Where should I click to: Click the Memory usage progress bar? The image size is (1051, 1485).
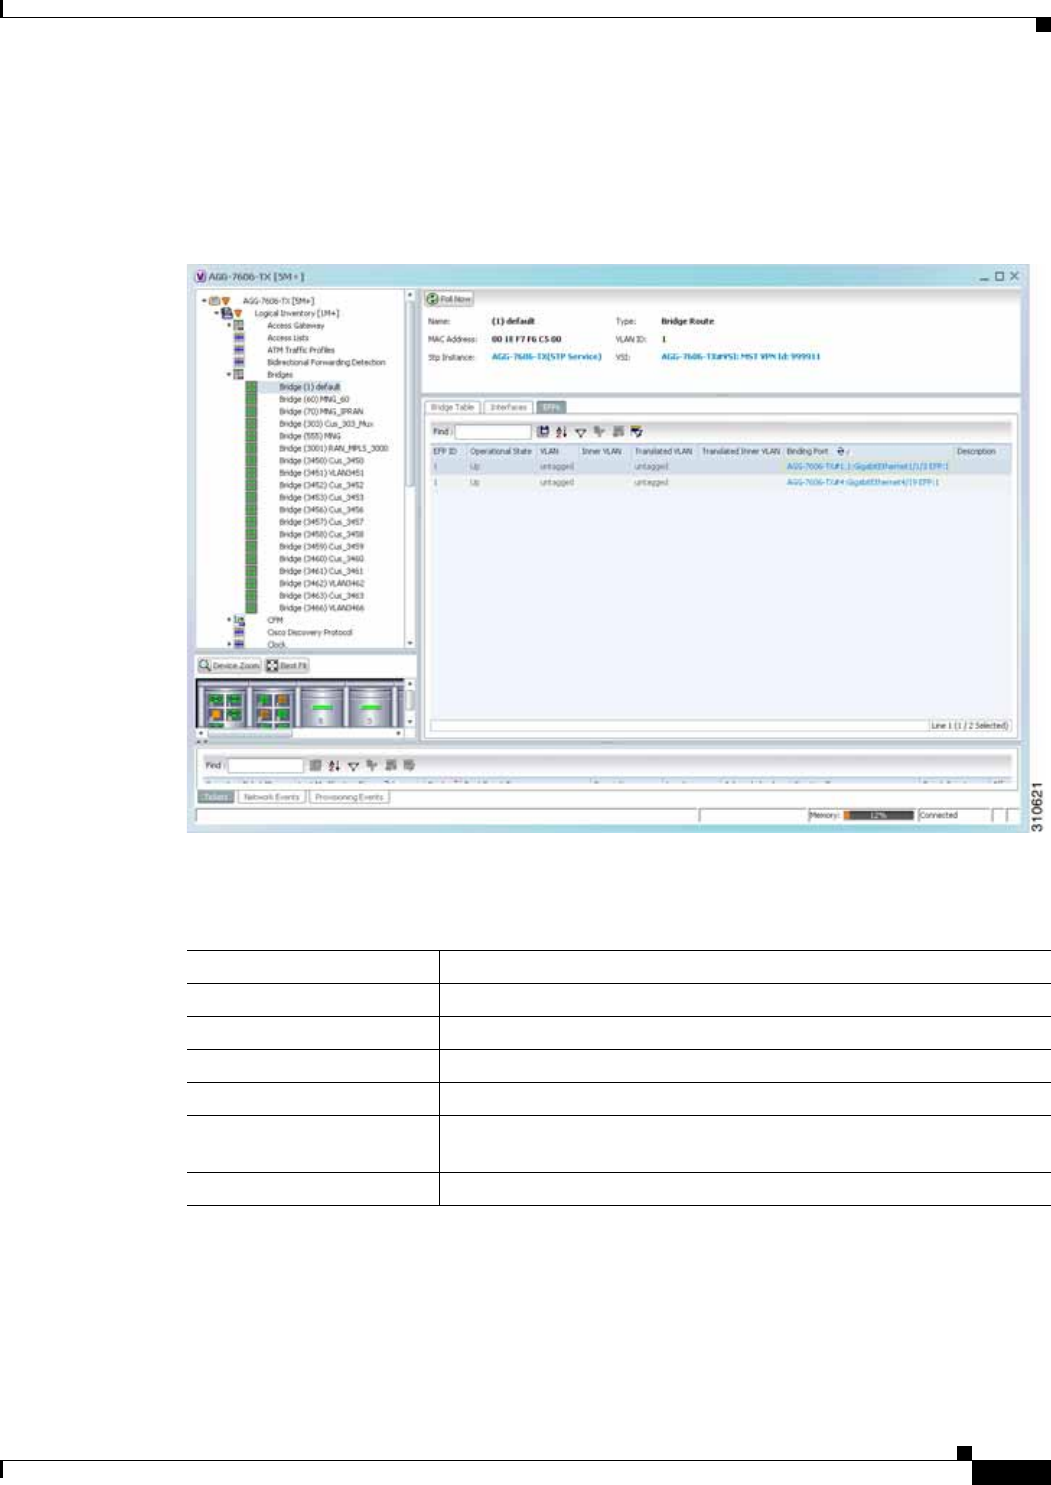[878, 816]
